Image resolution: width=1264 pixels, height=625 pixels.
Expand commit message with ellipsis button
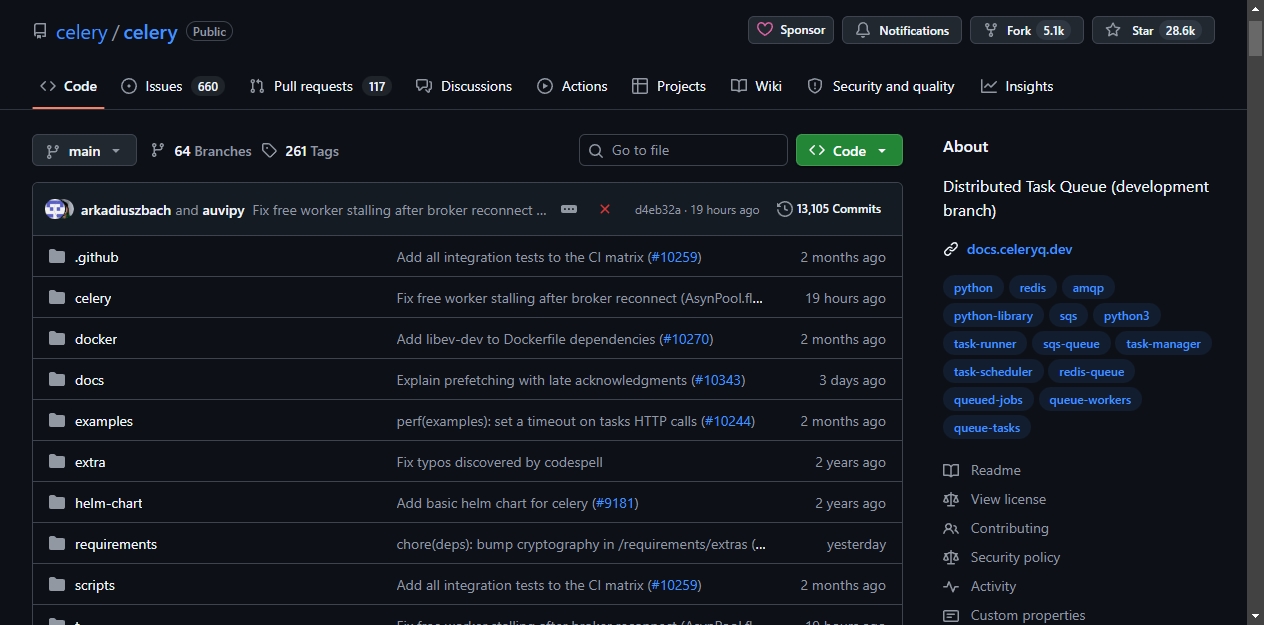(x=569, y=209)
